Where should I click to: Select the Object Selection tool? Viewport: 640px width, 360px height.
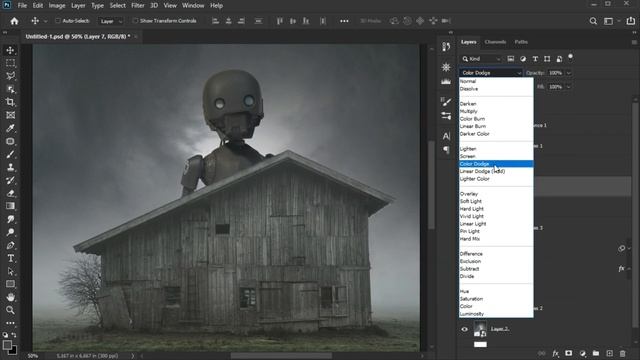click(10, 89)
